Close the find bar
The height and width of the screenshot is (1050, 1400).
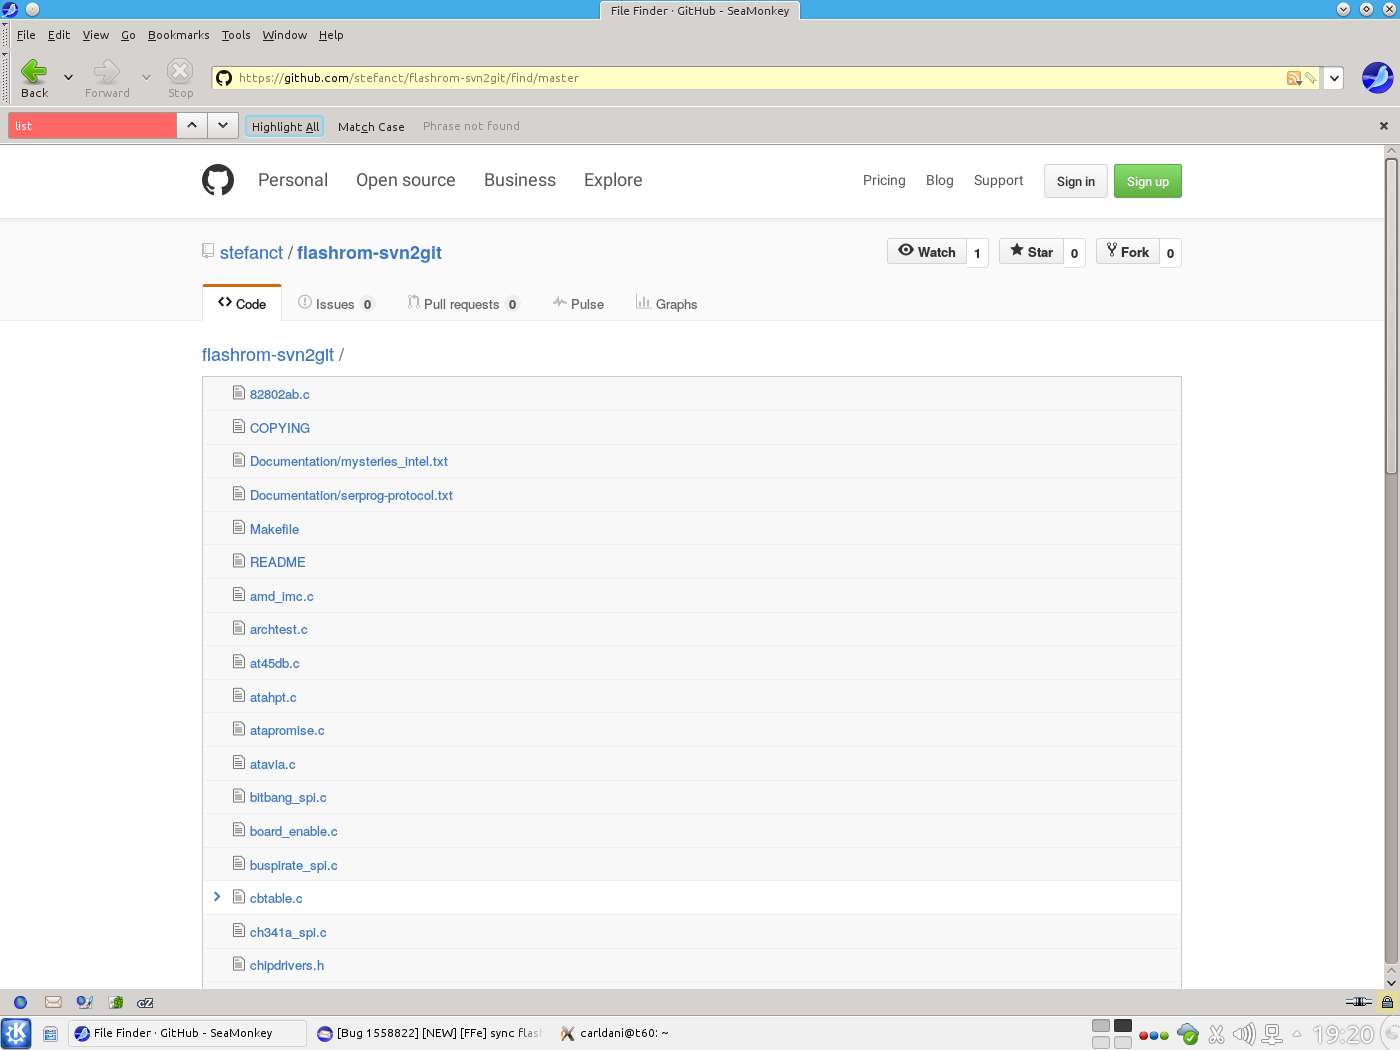coord(1384,126)
